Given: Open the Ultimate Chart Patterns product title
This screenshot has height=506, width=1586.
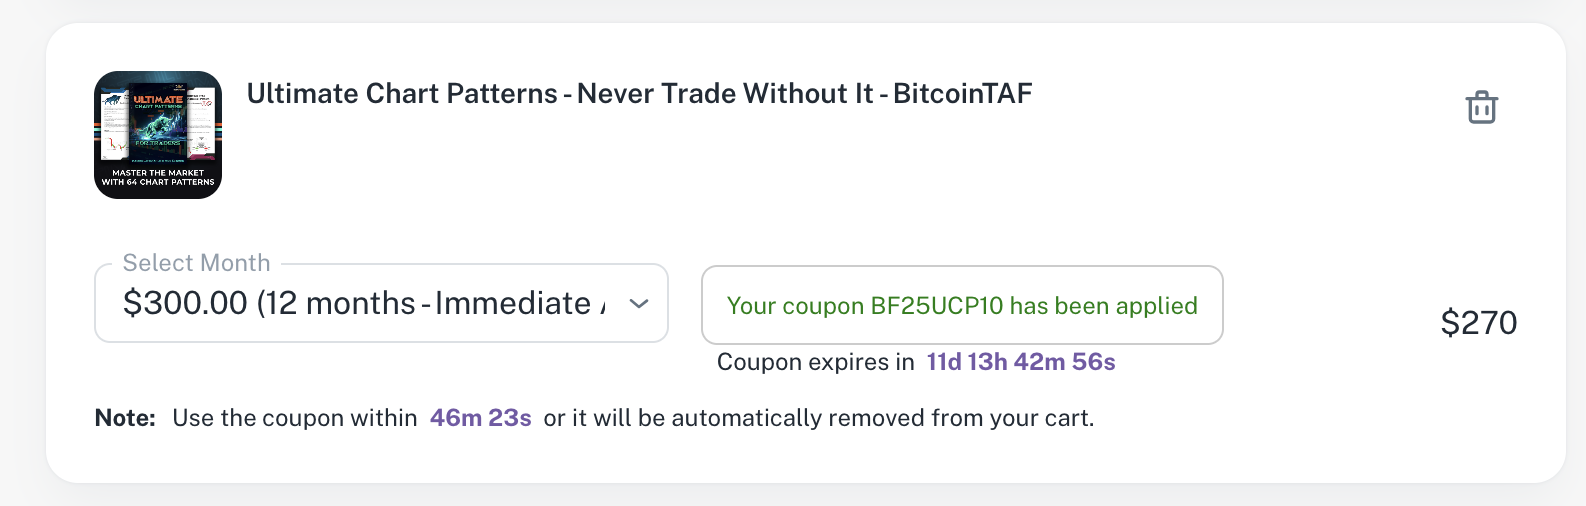Looking at the screenshot, I should pos(639,94).
